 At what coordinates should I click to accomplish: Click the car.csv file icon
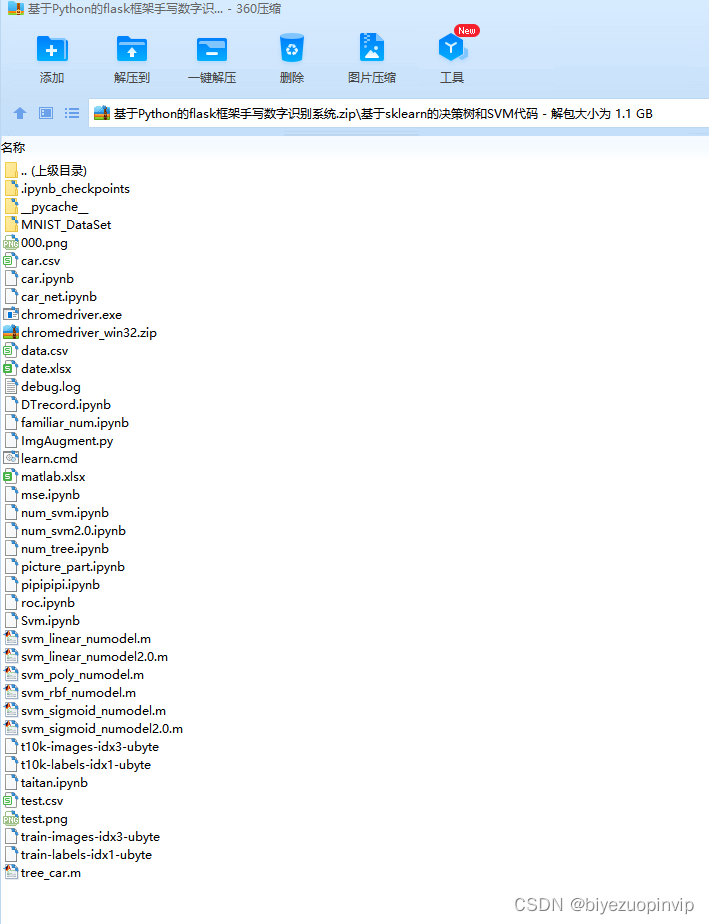point(11,260)
